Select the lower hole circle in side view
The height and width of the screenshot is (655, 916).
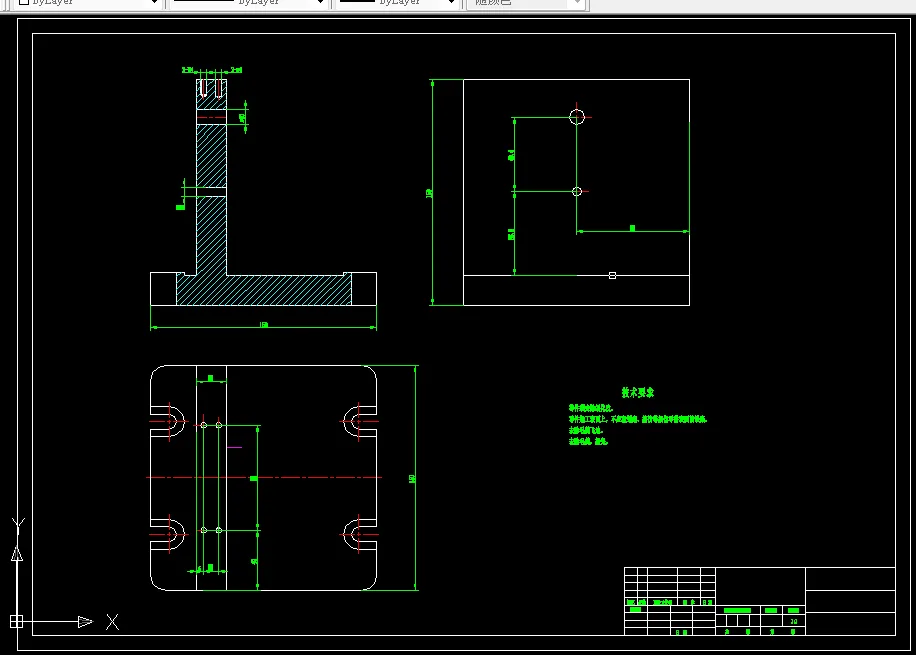577,192
